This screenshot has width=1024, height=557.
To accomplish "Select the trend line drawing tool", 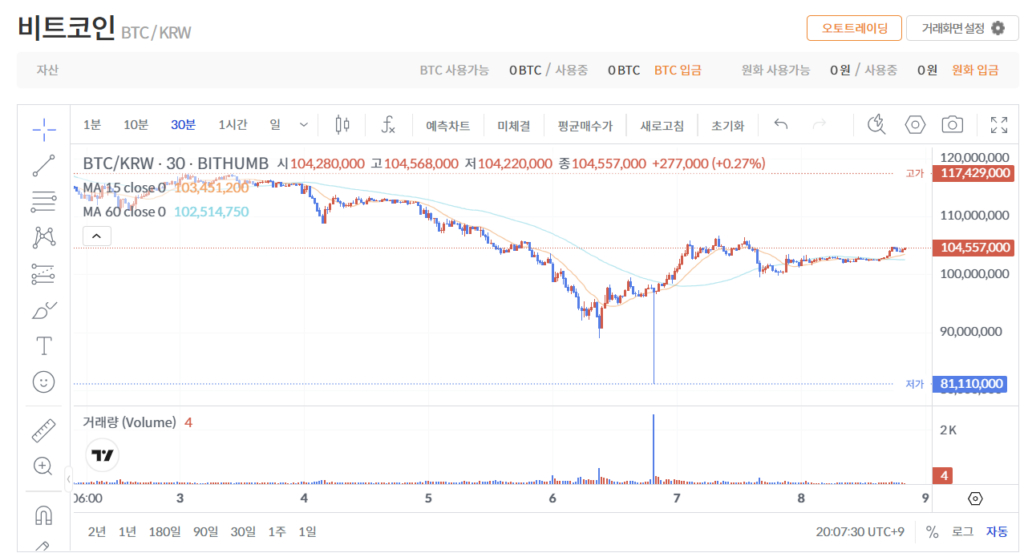I will pyautogui.click(x=44, y=166).
